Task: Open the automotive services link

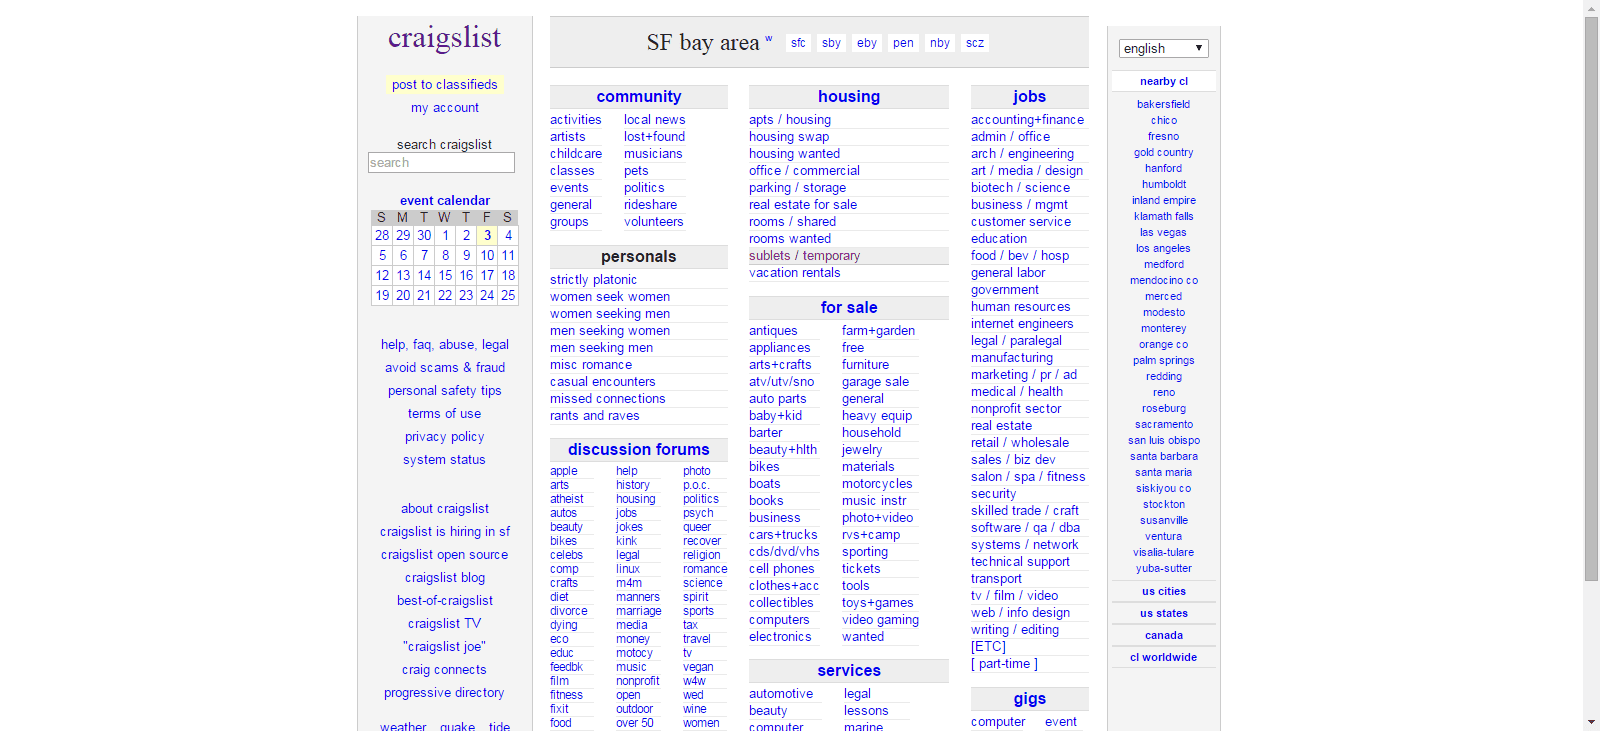Action: point(781,694)
